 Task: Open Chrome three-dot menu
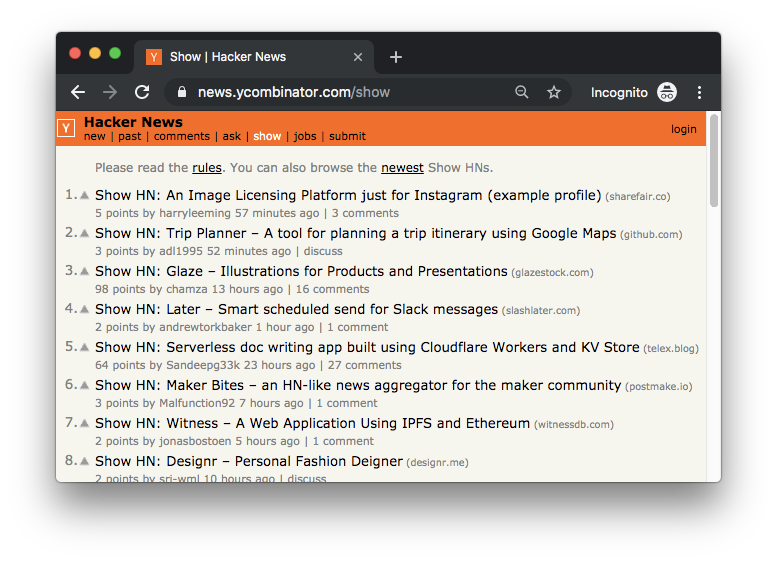699,92
